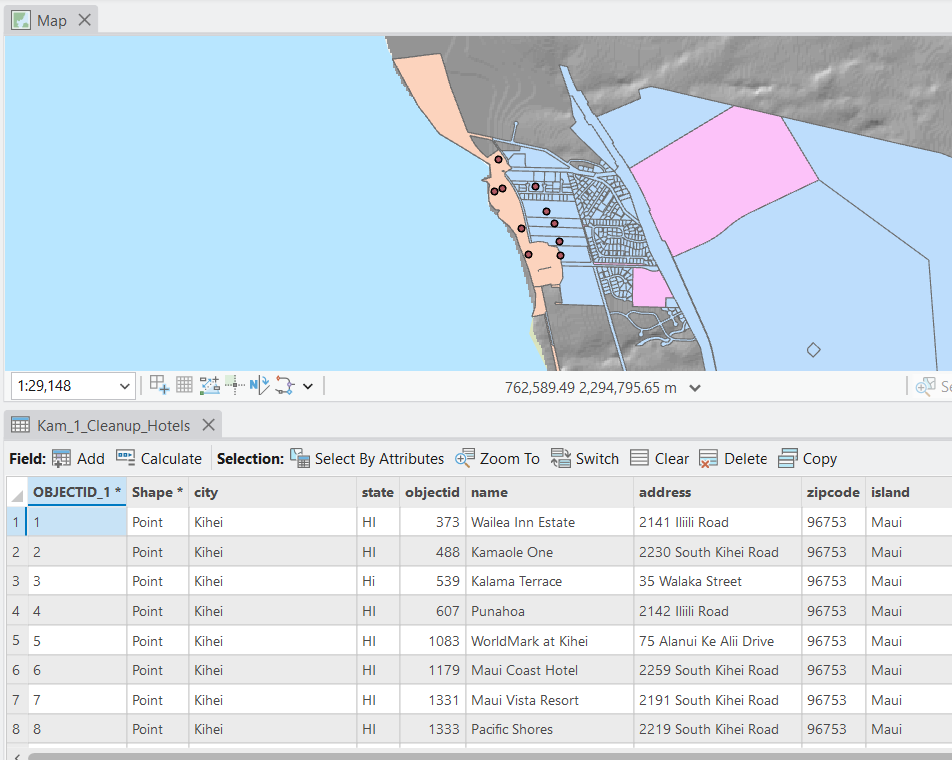Image resolution: width=952 pixels, height=760 pixels.
Task: Close the Kam_1_Cleanup_Hotels table tab
Action: tap(208, 425)
